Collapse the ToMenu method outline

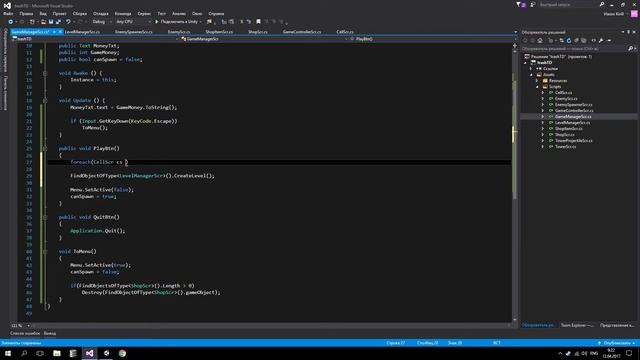45,251
